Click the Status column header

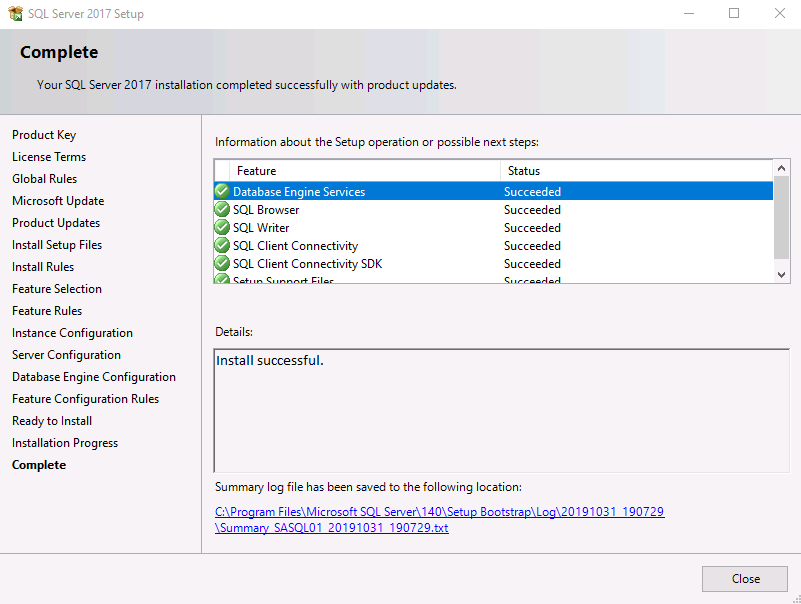click(637, 171)
